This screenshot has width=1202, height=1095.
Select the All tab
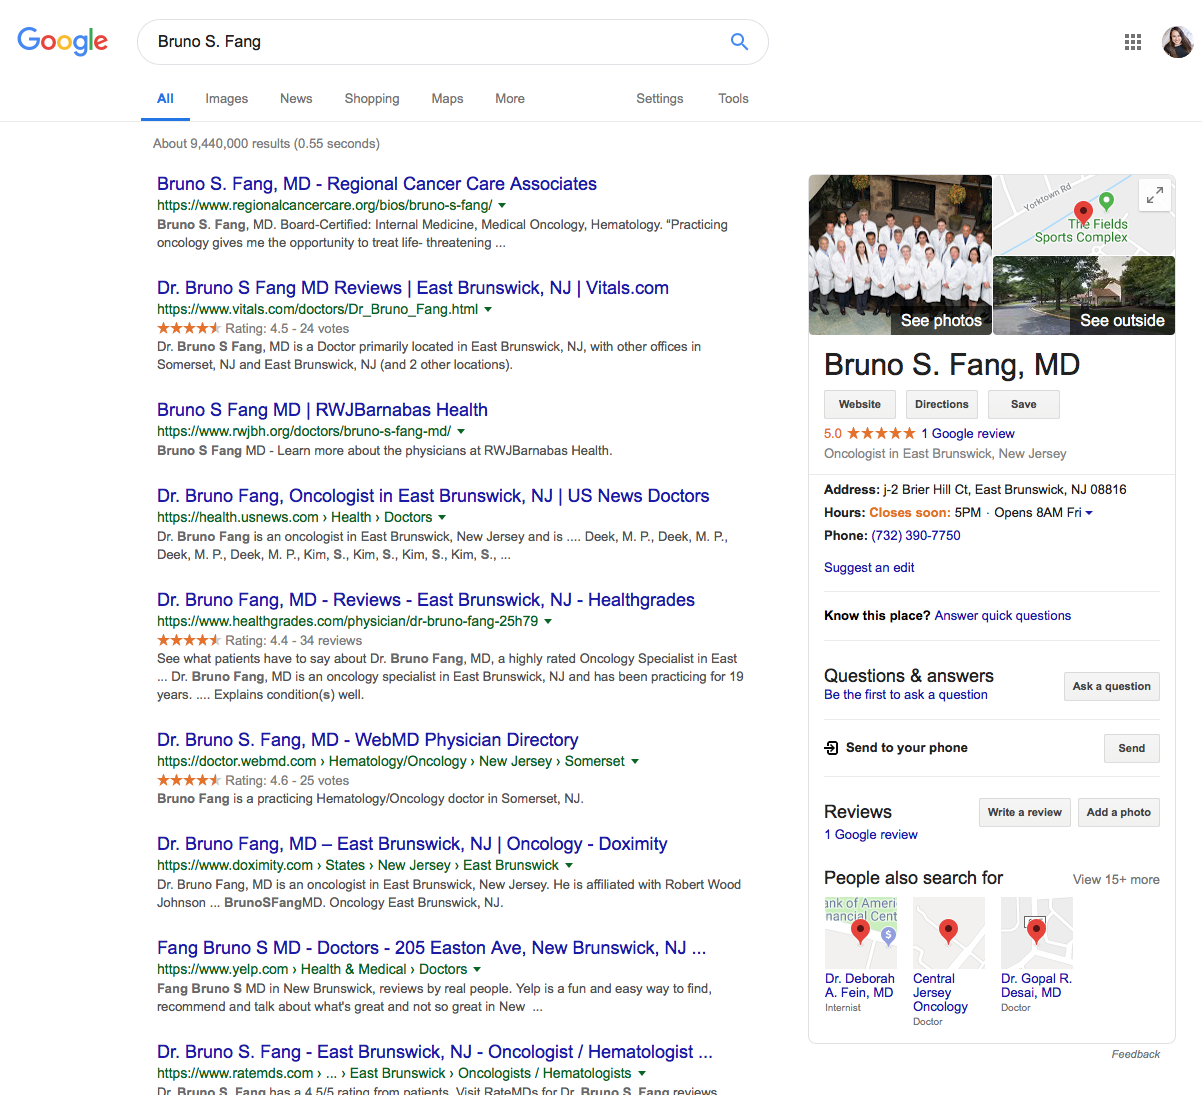[x=165, y=98]
